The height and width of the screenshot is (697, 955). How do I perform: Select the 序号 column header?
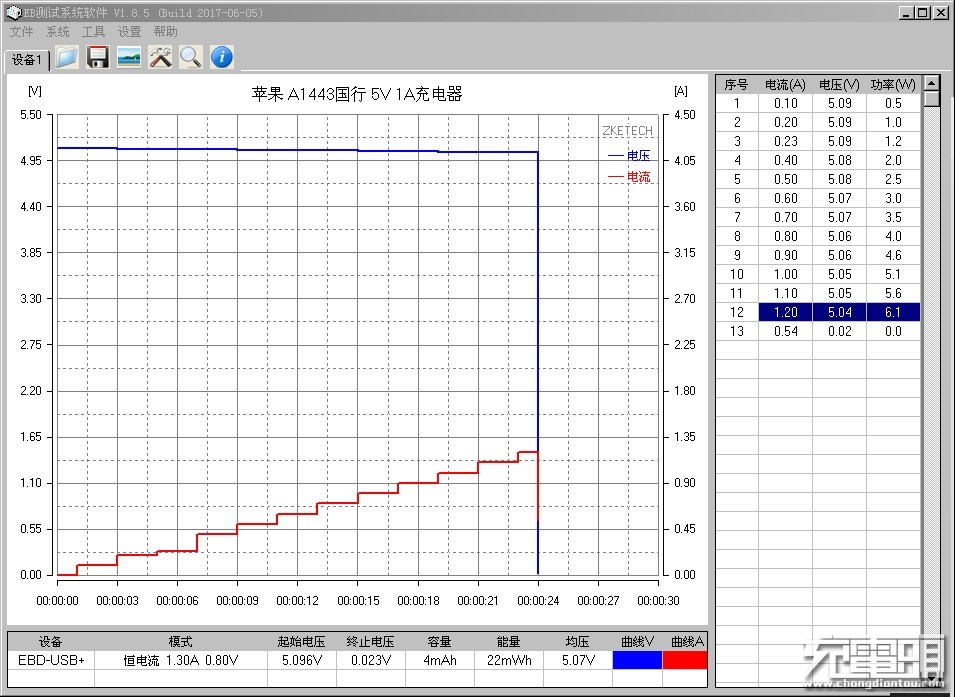tap(736, 85)
